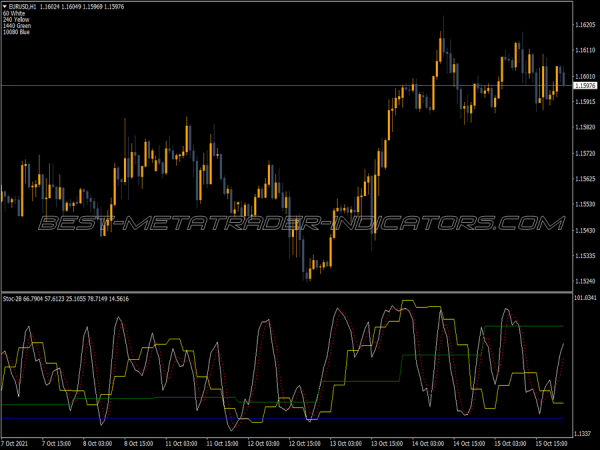600x450 pixels.
Task: Click the '15 Oct 15:00' time axis label
Action: click(x=551, y=443)
